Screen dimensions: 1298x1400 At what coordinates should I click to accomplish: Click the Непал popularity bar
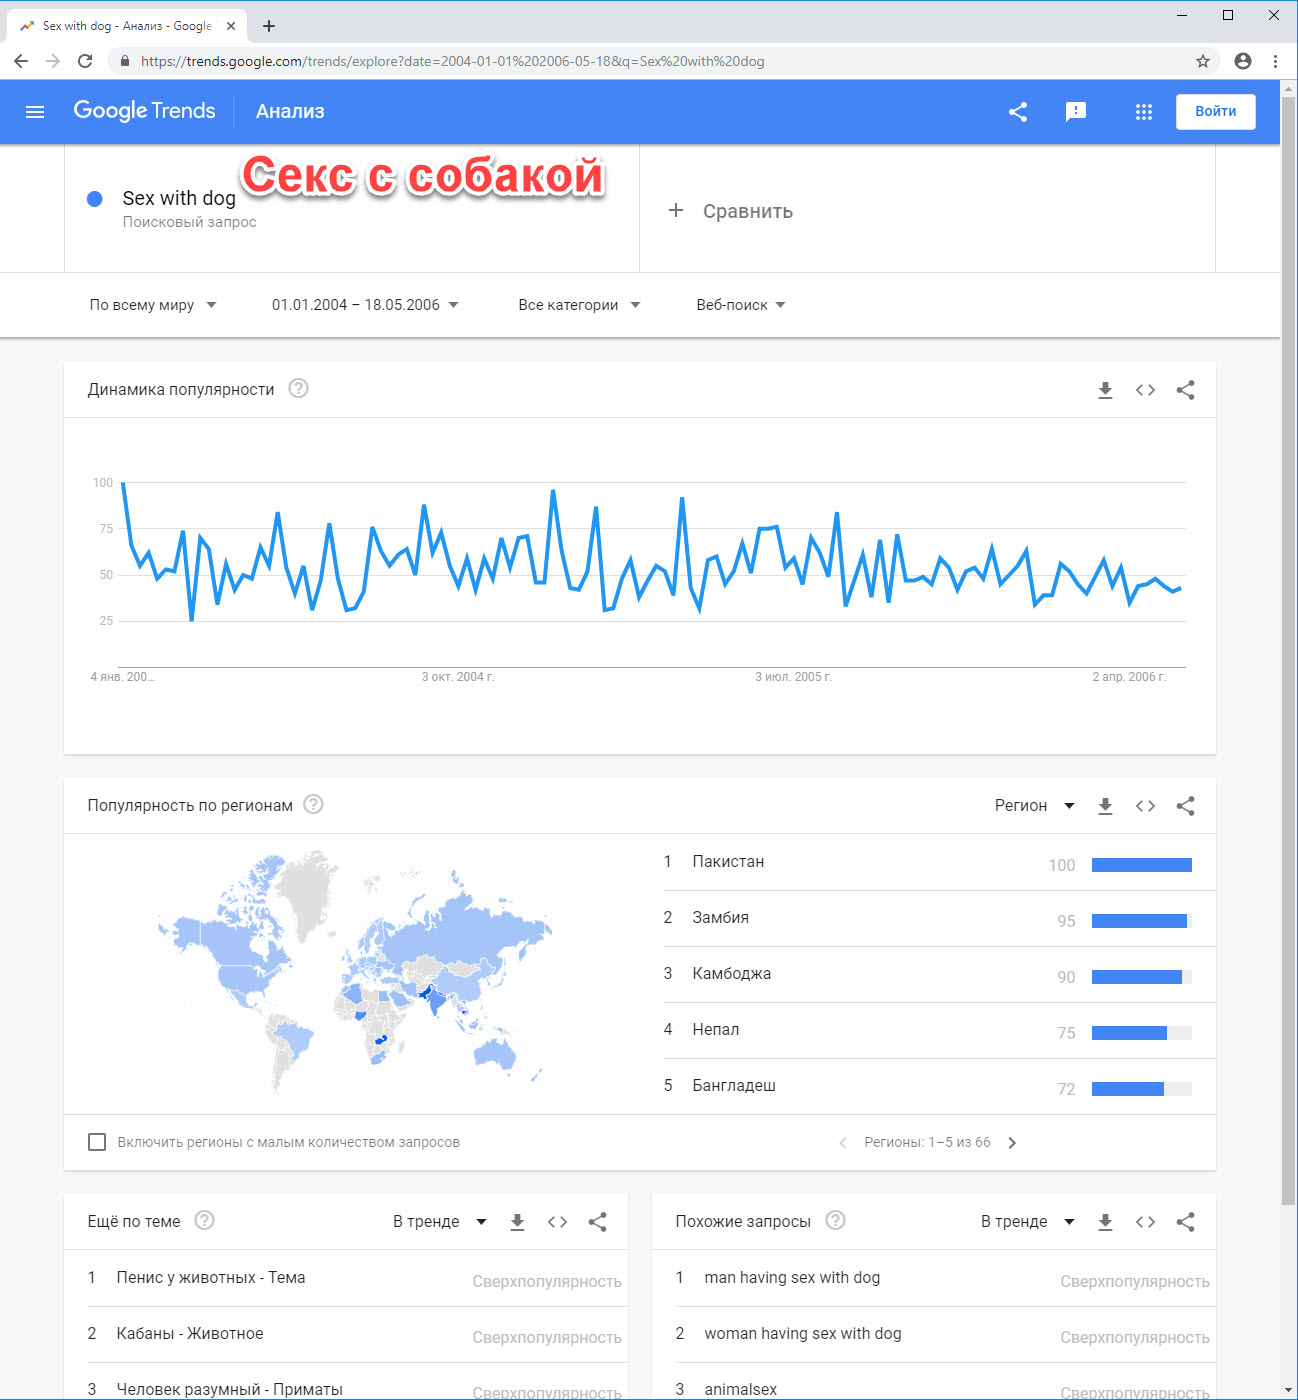click(1142, 1033)
